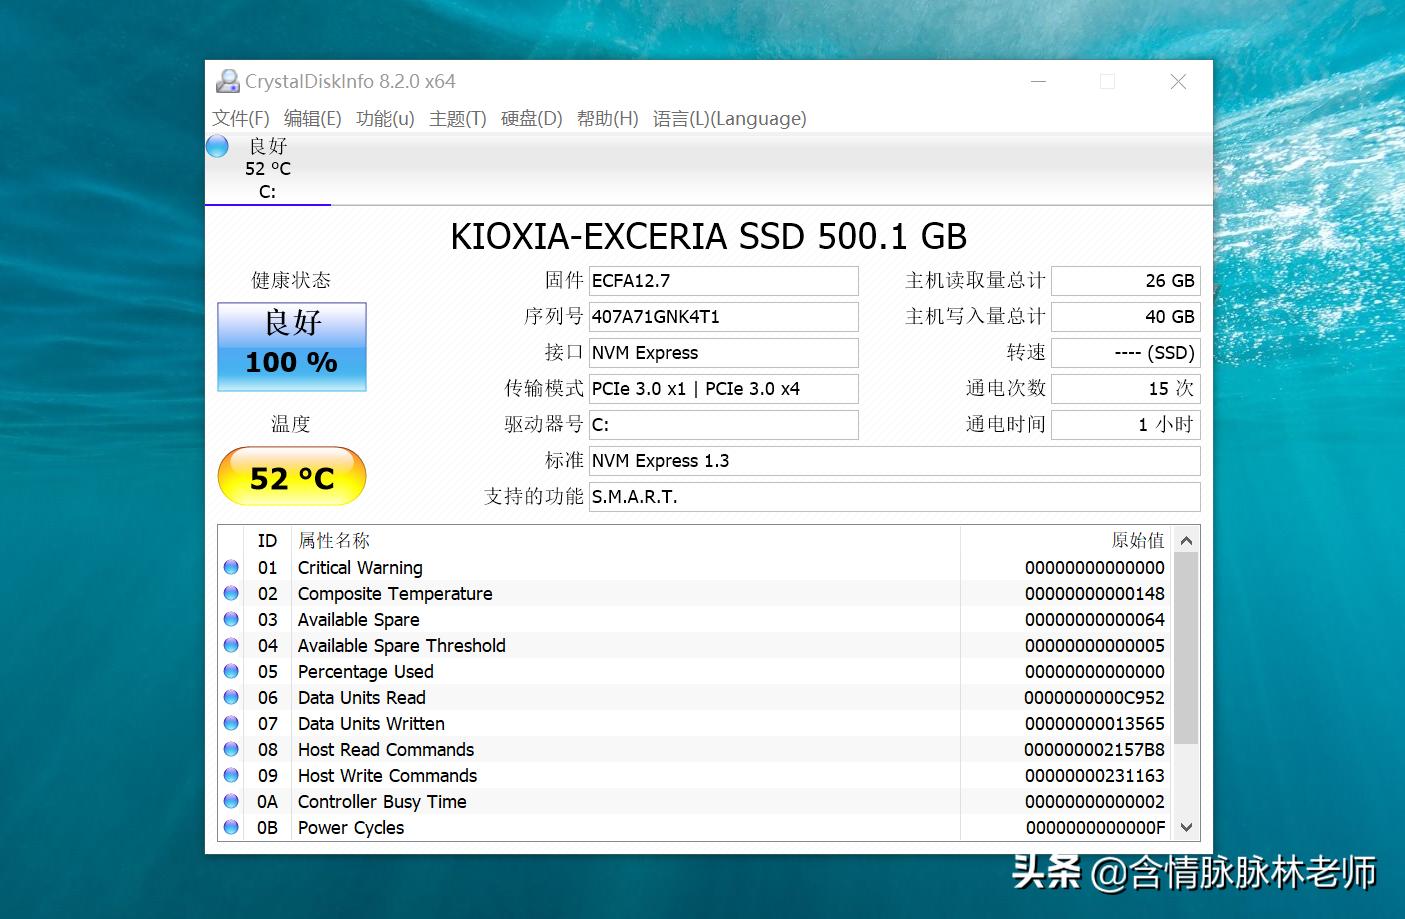
Task: Click the status icon next to Power Cycles
Action: pyautogui.click(x=231, y=827)
